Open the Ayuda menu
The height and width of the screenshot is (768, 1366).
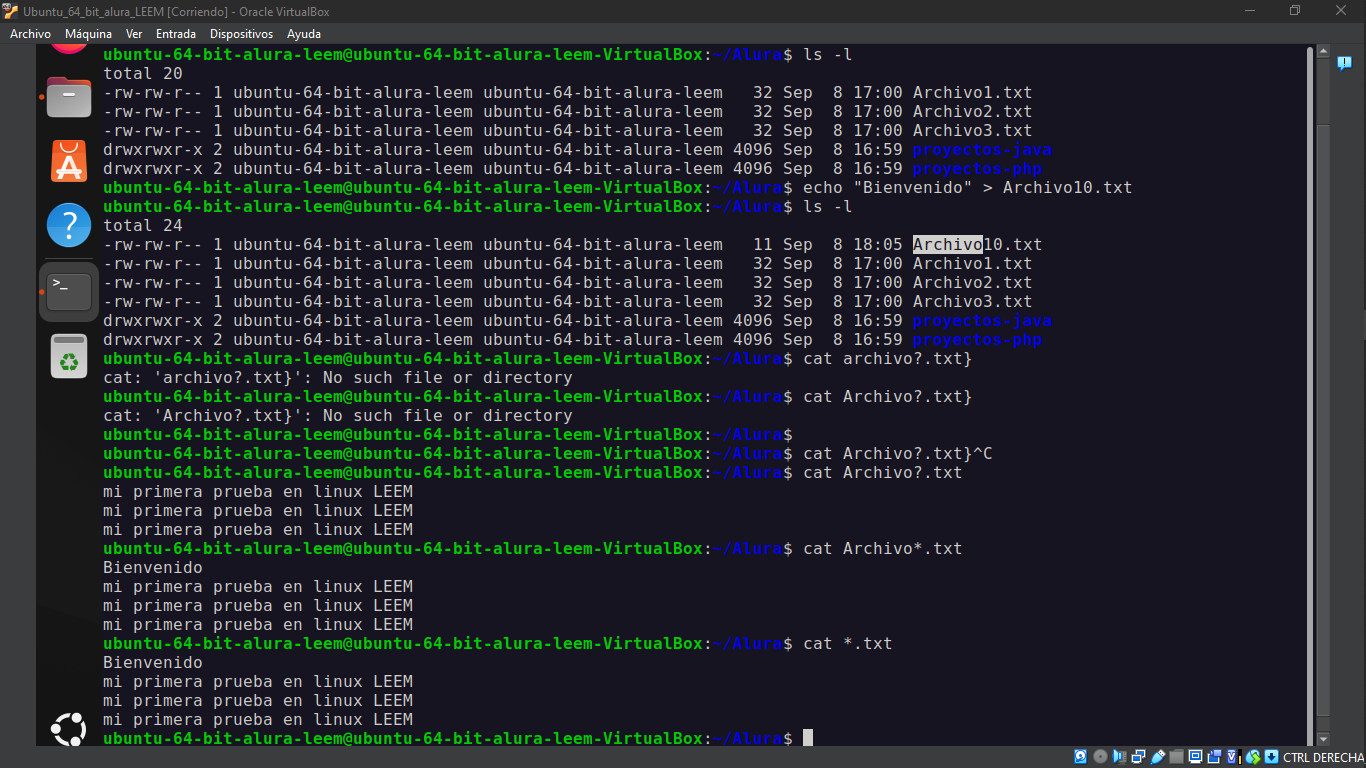click(x=304, y=34)
